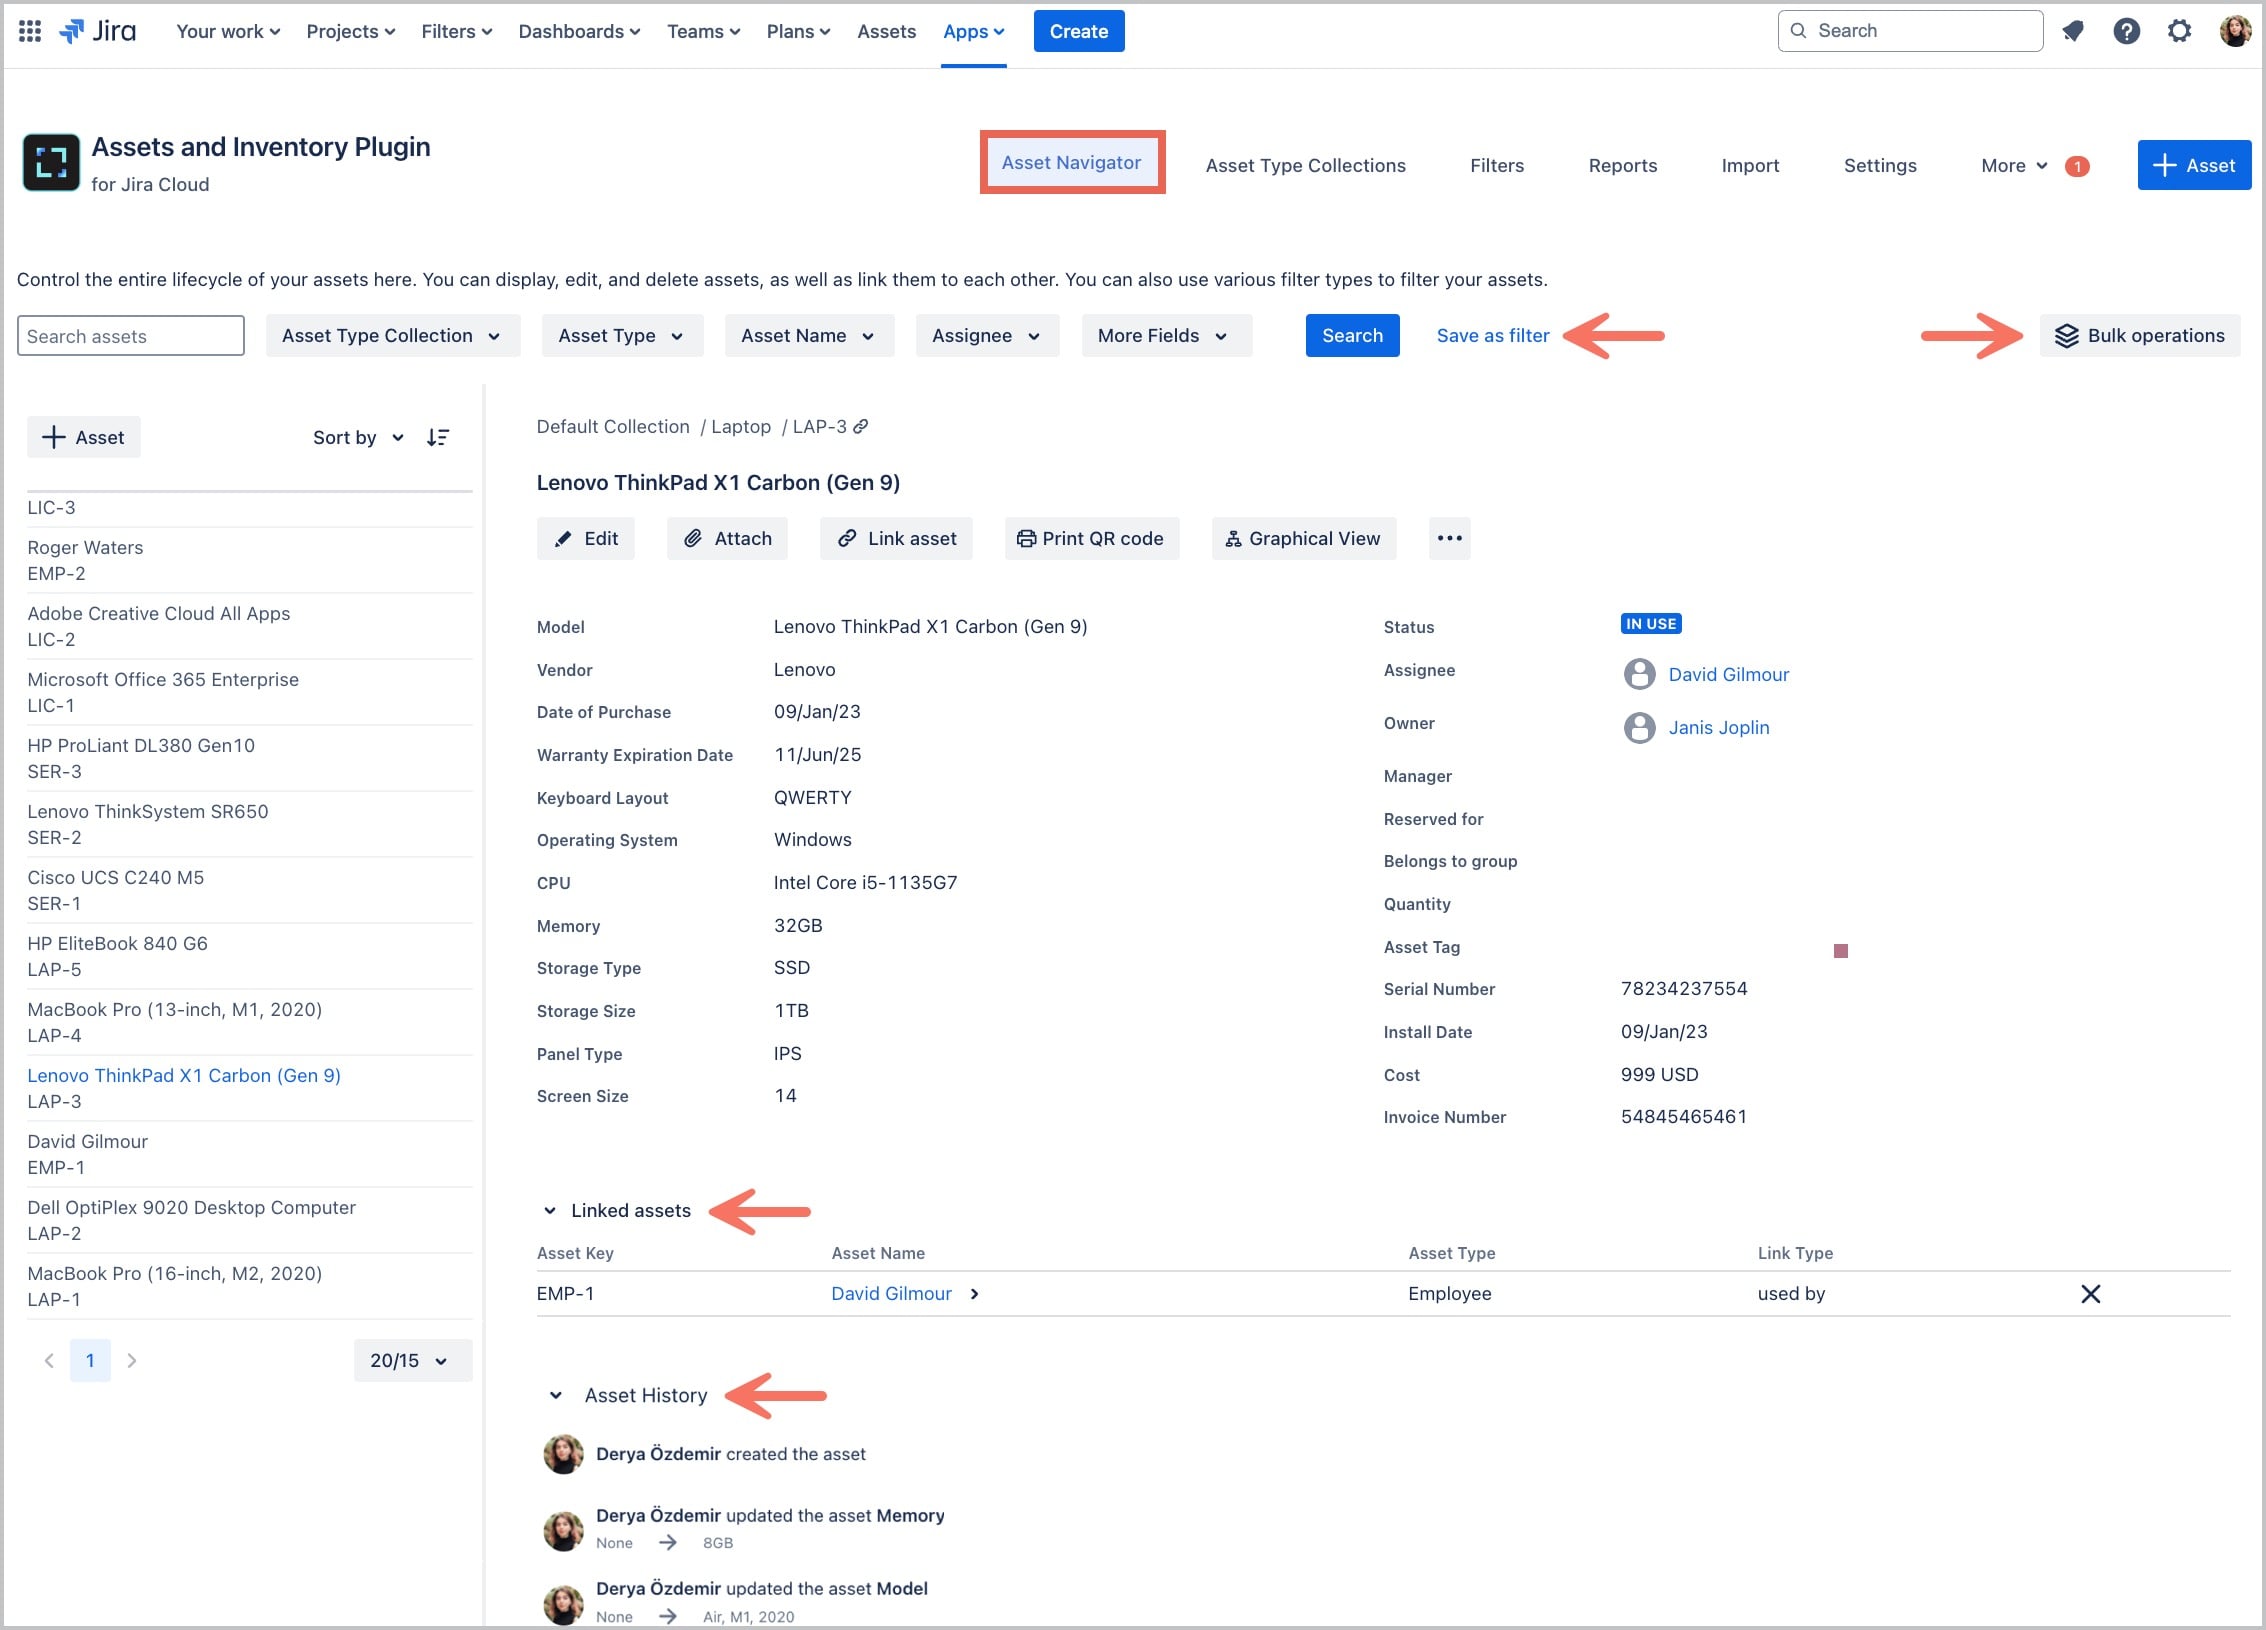
Task: Remove the EMP-1 linked asset
Action: [x=2090, y=1294]
